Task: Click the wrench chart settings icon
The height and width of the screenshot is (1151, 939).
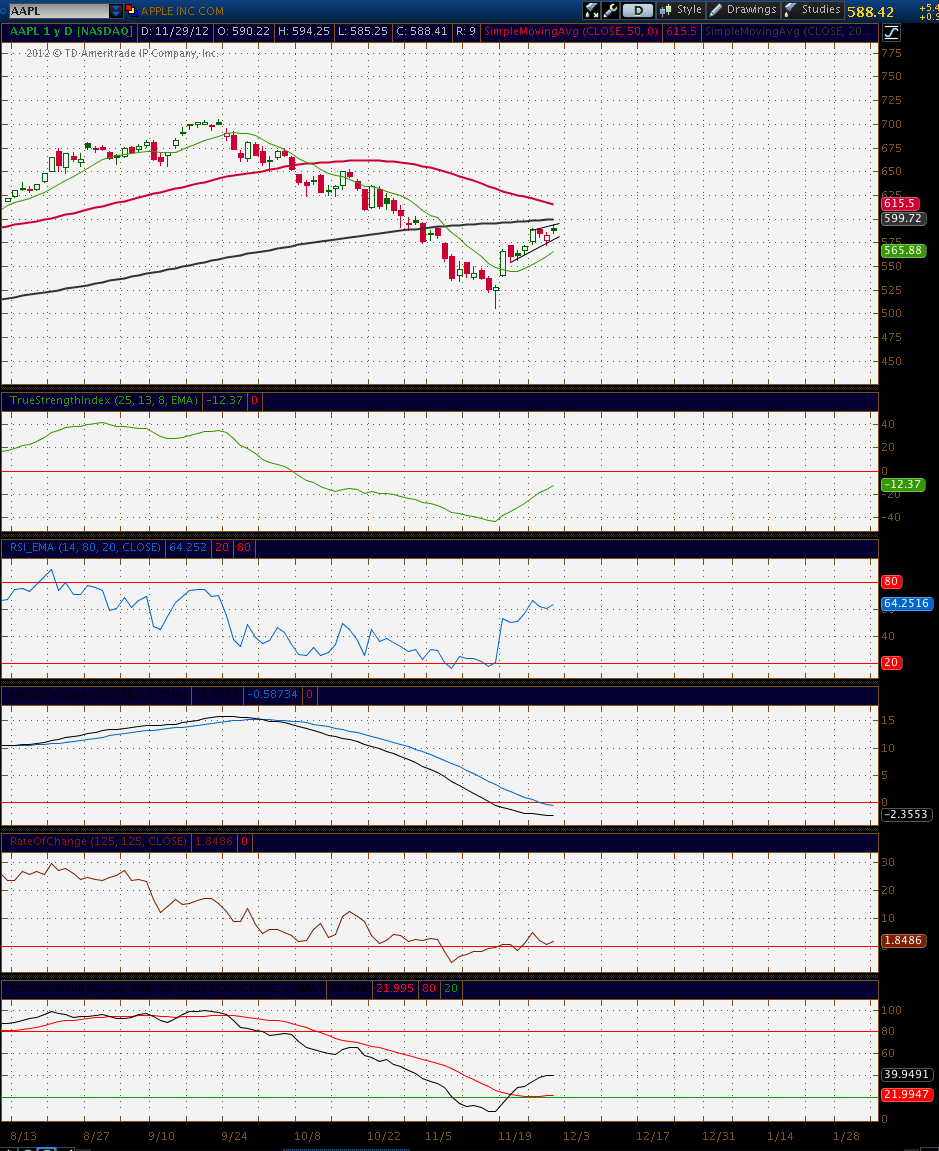Action: pyautogui.click(x=611, y=10)
